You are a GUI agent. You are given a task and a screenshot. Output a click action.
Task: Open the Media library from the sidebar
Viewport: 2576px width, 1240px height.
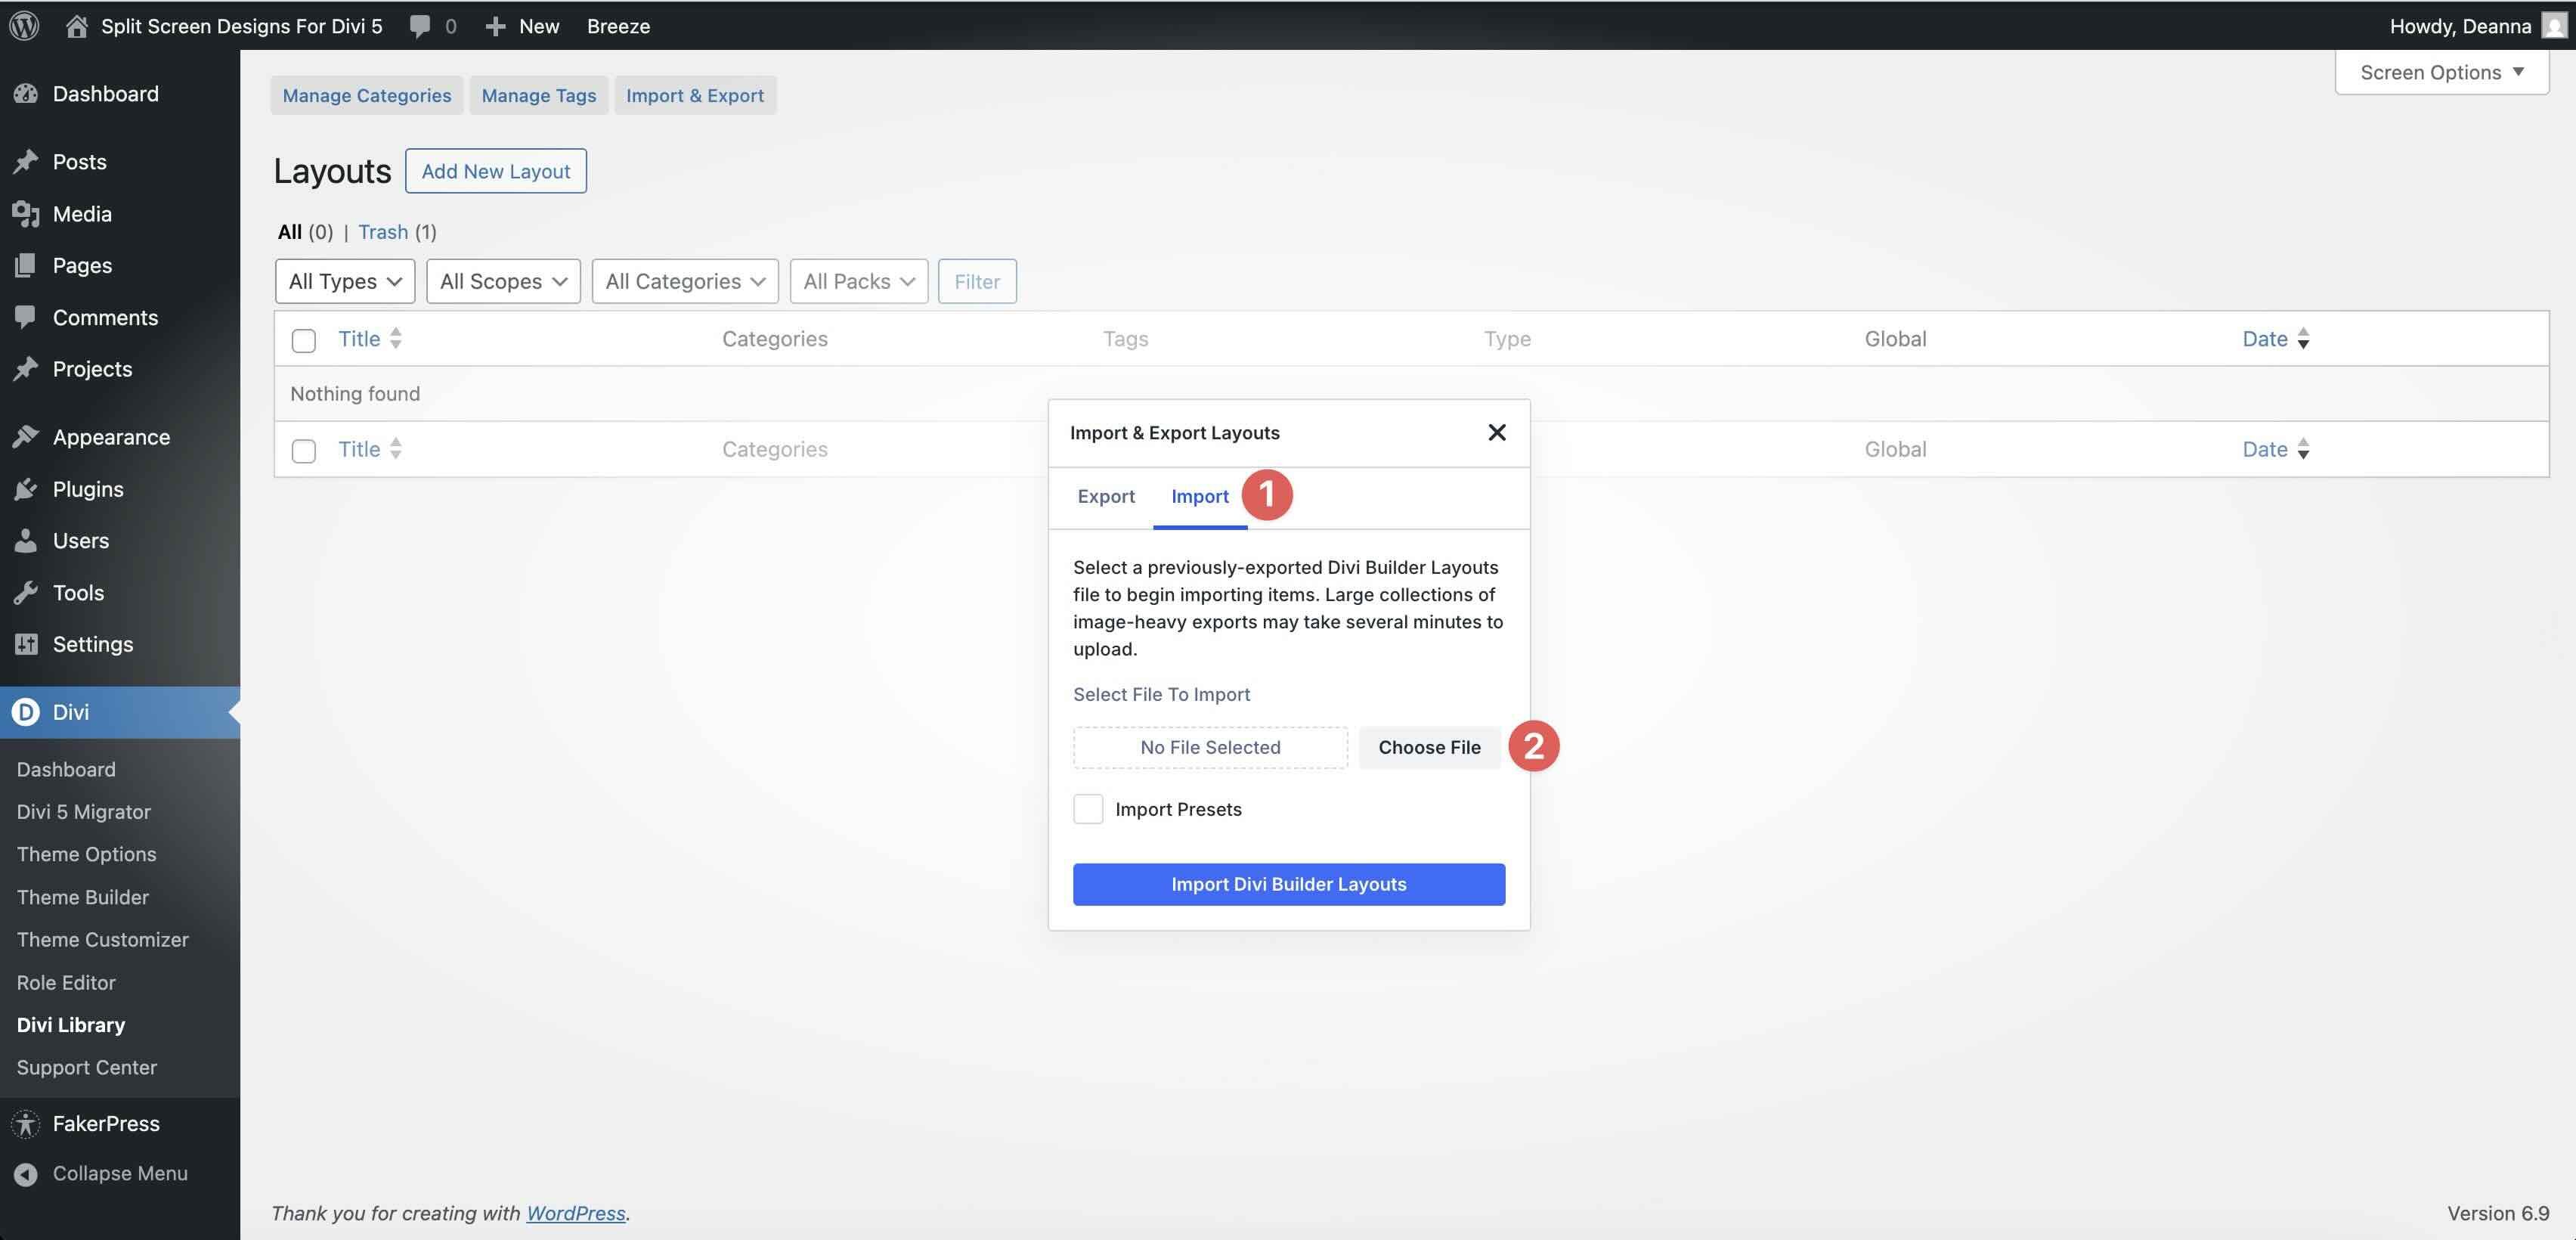click(27, 213)
